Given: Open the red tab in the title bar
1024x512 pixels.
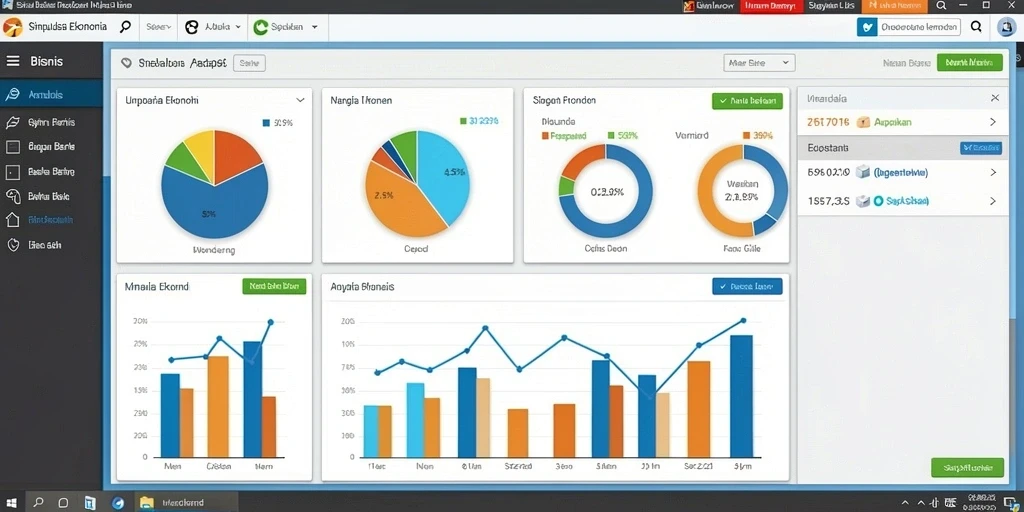Looking at the screenshot, I should (769, 6).
